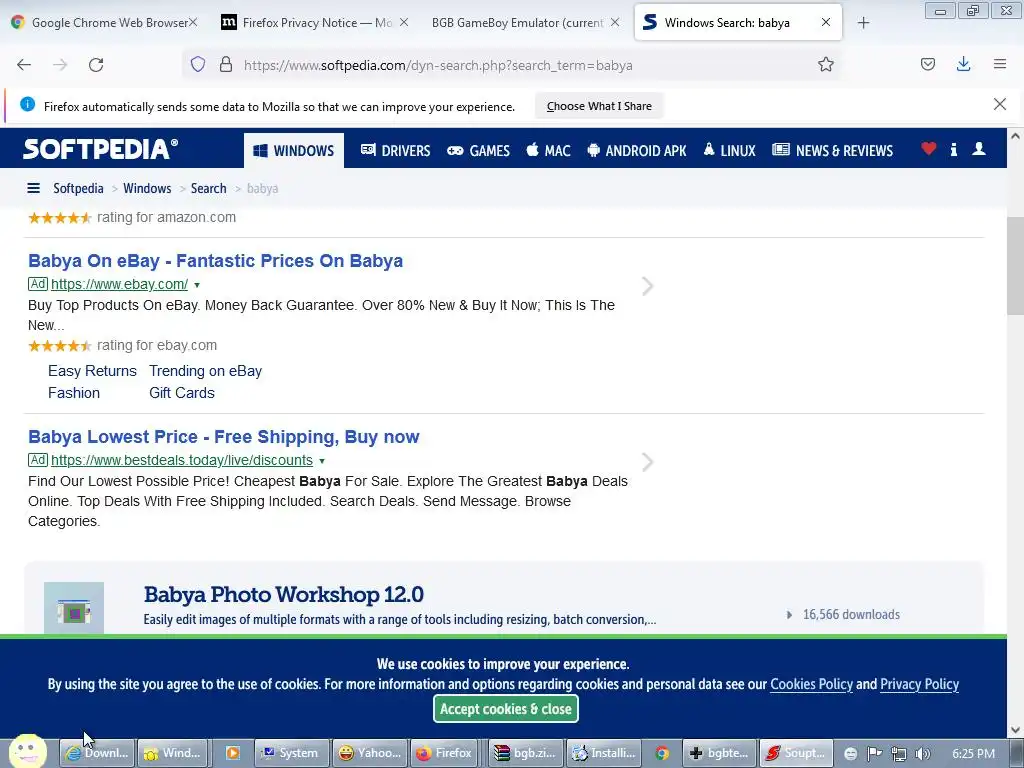This screenshot has height=768, width=1024.
Task: Expand the bestdeals.today ad URL dropdown arrow
Action: [x=321, y=461]
